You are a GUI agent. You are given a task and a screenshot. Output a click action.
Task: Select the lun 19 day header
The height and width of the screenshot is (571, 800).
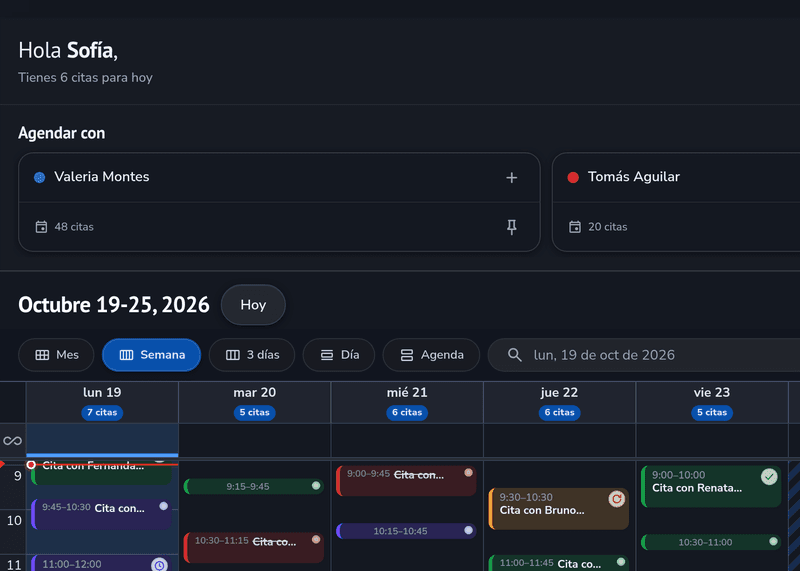click(x=102, y=402)
